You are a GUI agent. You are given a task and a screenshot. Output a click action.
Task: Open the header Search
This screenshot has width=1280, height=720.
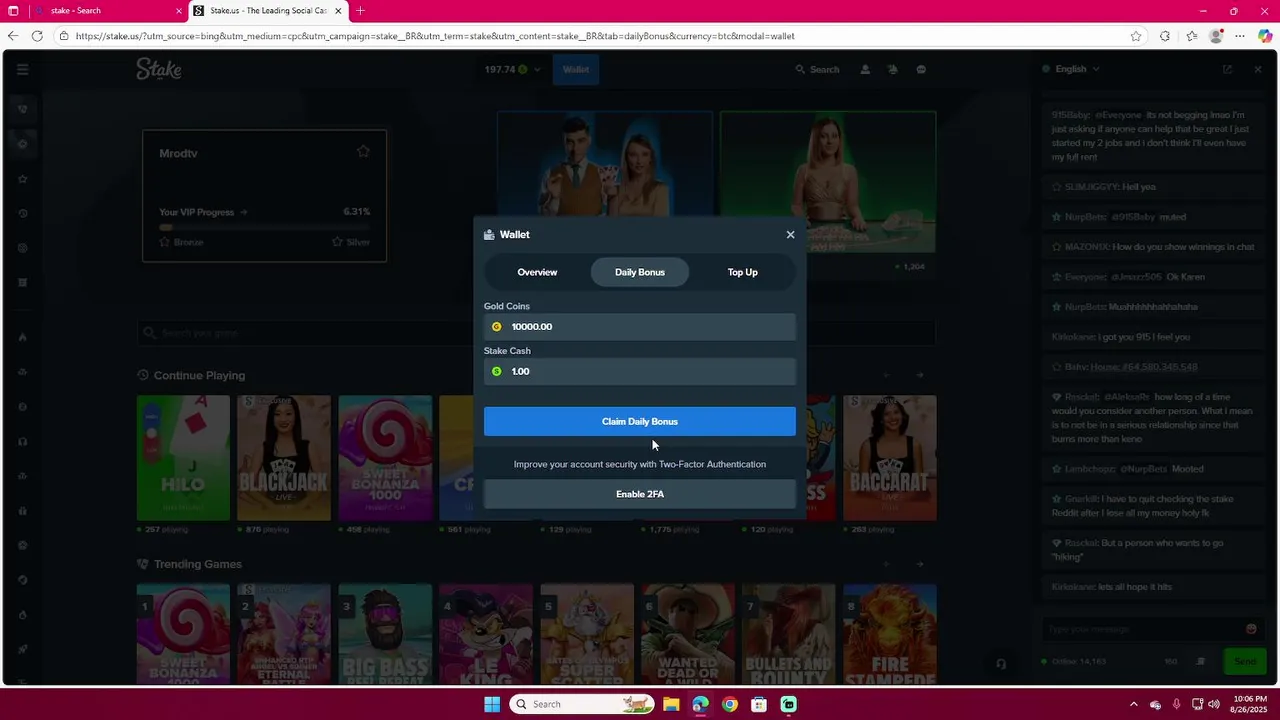click(817, 69)
